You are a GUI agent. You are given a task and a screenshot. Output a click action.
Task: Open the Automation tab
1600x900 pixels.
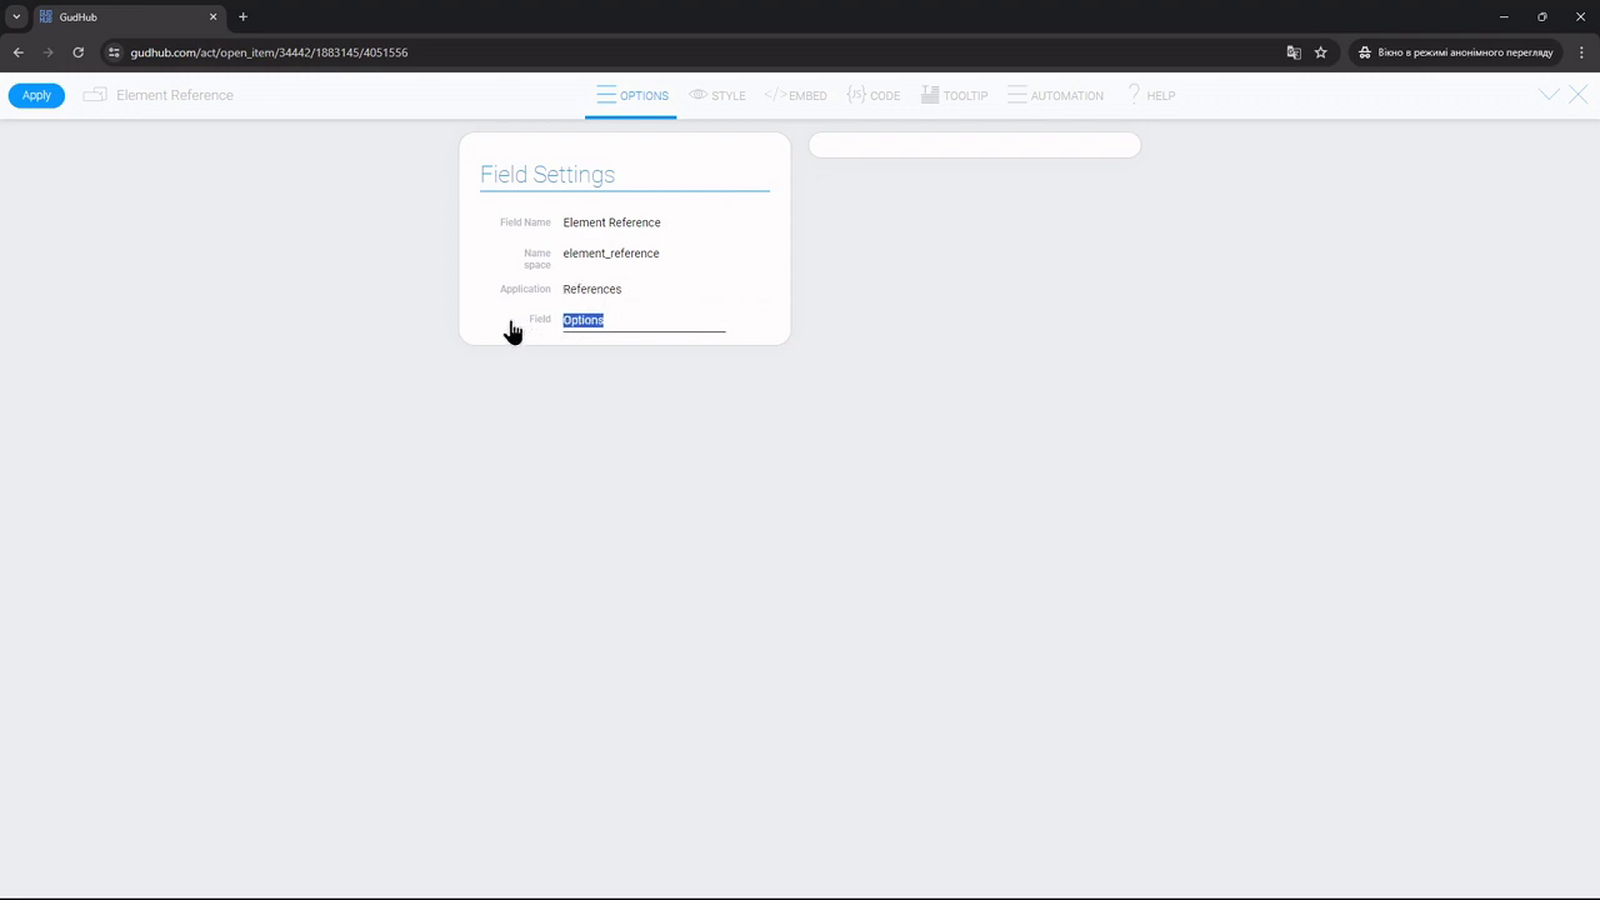[1055, 95]
